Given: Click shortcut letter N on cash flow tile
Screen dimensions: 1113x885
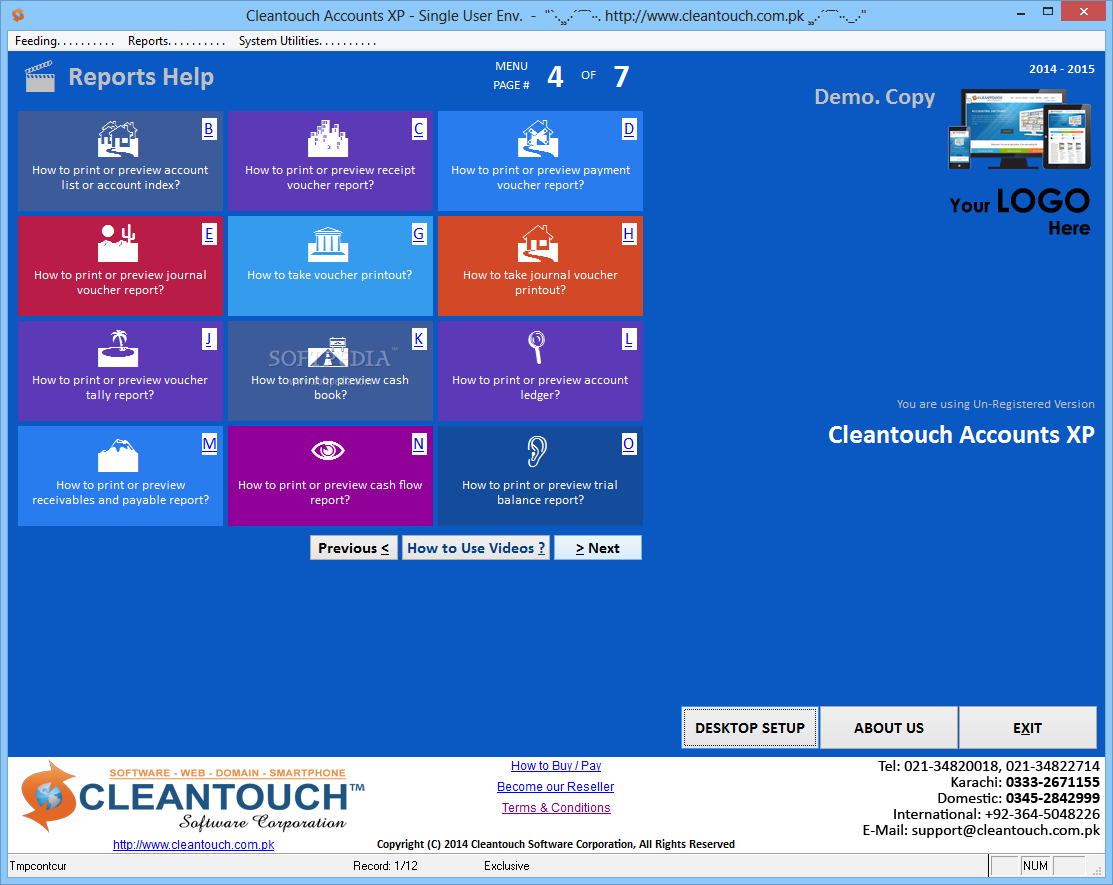Looking at the screenshot, I should point(419,444).
